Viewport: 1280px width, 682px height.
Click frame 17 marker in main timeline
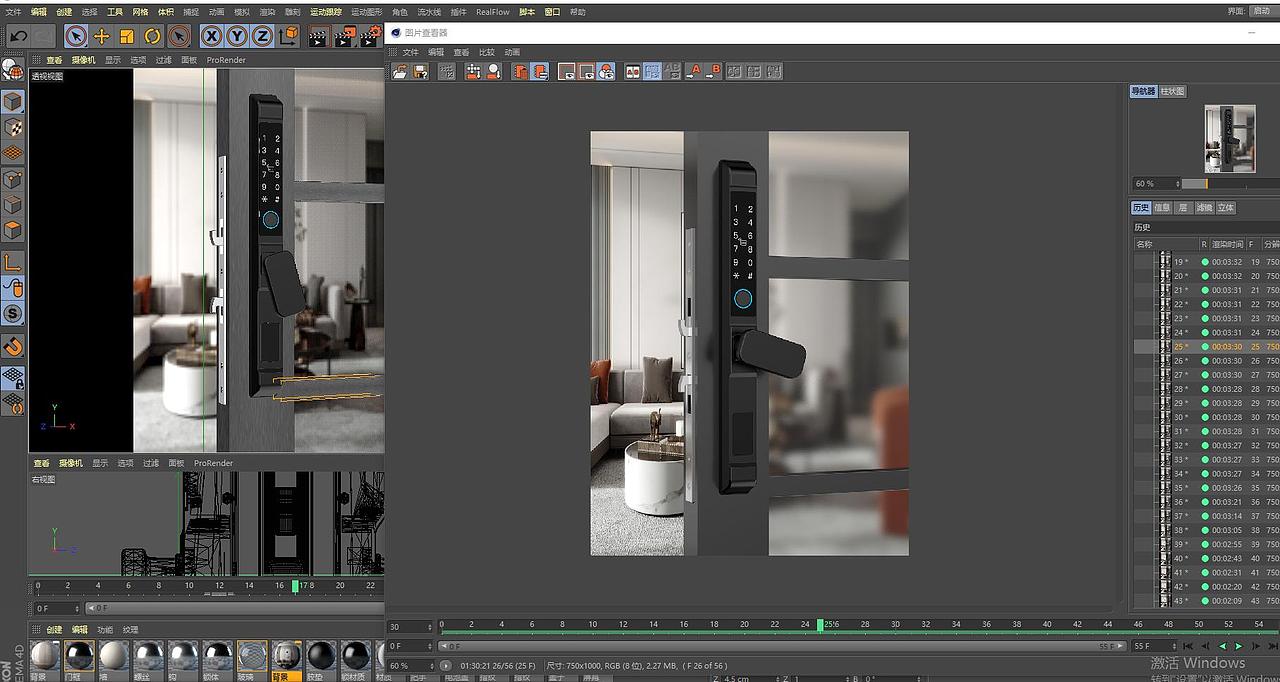[295, 586]
